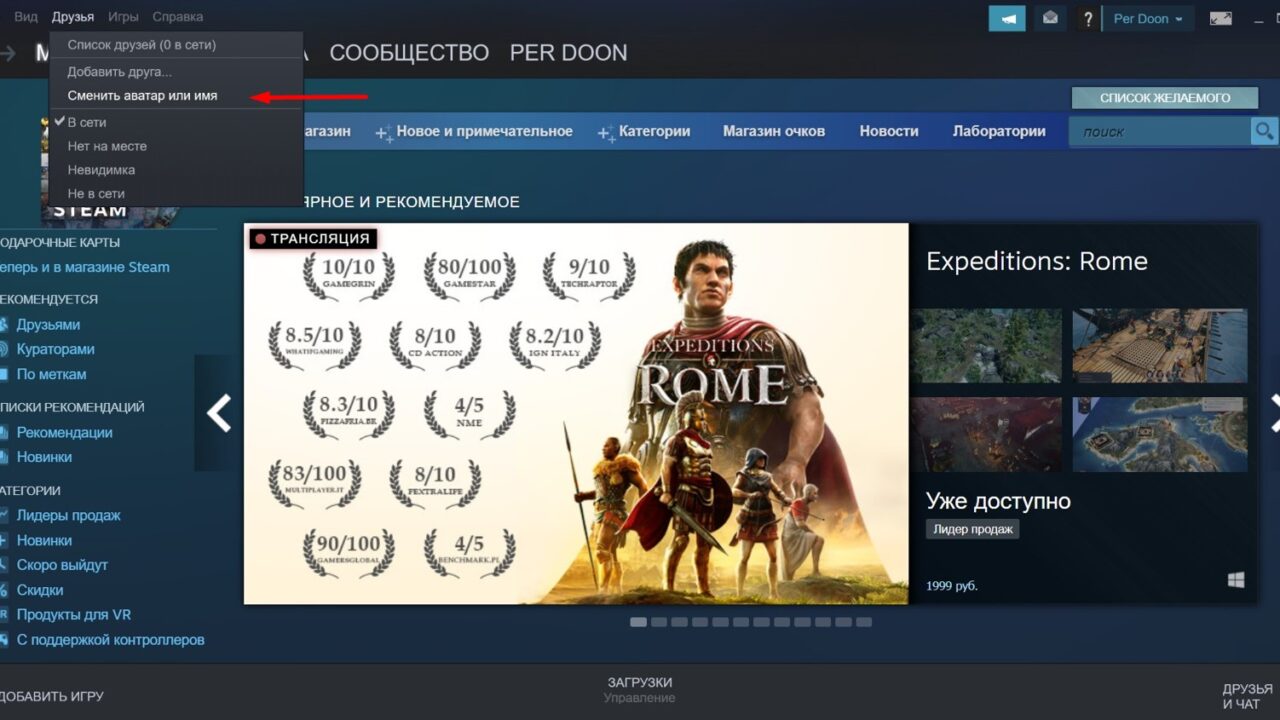The image size is (1280, 720).
Task: Click the ТРАНСЛЯЦИЯ live badge
Action: (314, 239)
